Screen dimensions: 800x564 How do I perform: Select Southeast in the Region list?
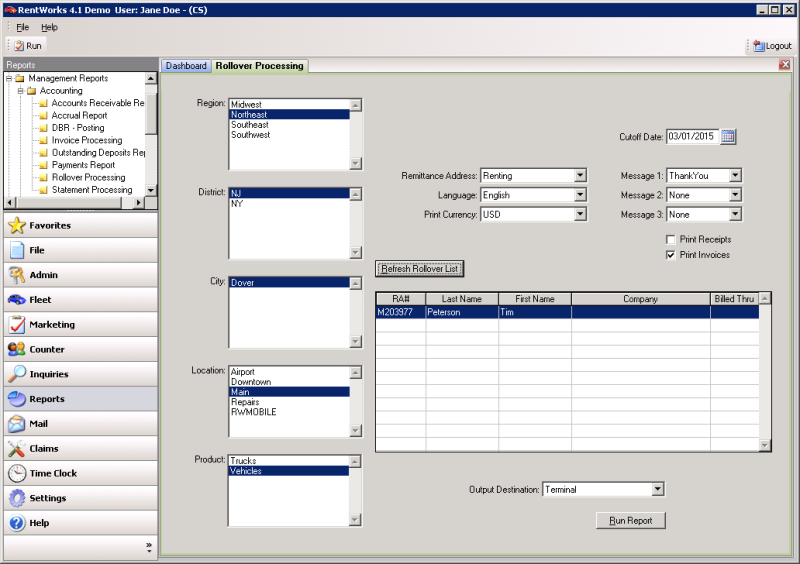coord(290,125)
